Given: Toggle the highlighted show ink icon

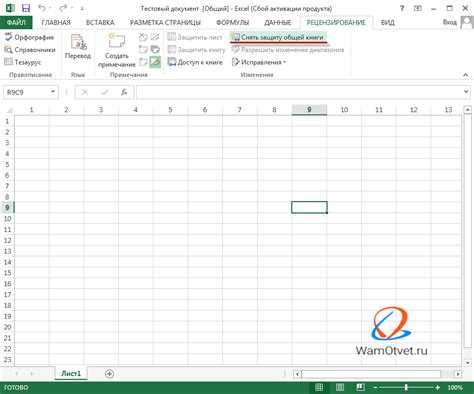Looking at the screenshot, I should (x=155, y=62).
